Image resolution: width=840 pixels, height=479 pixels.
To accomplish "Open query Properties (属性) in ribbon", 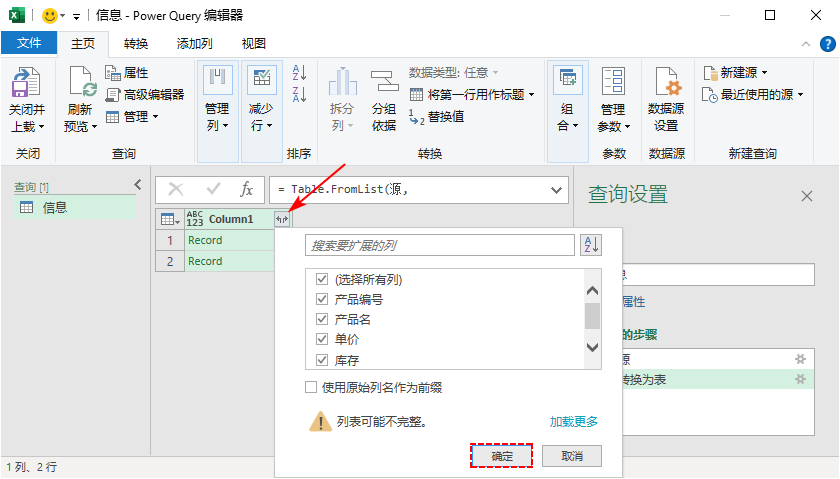I will pyautogui.click(x=126, y=72).
